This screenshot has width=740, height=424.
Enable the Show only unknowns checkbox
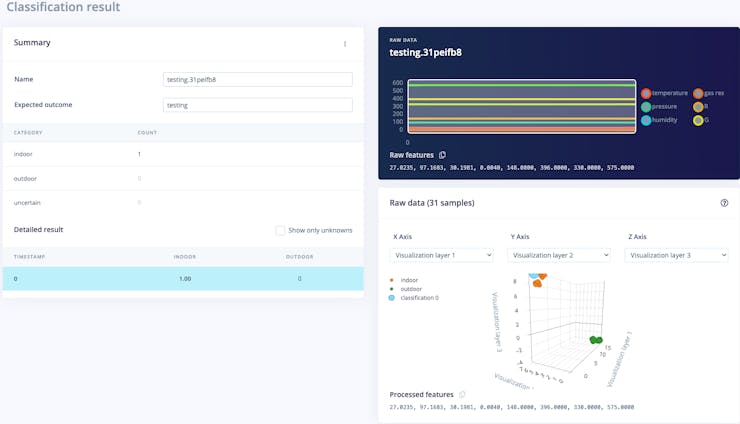pos(280,230)
